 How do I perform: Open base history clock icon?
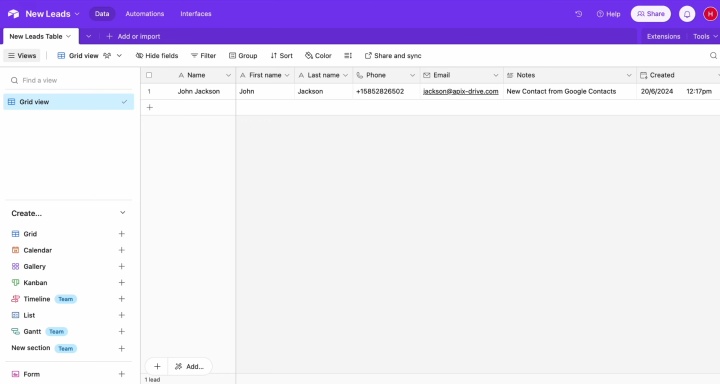[x=579, y=14]
